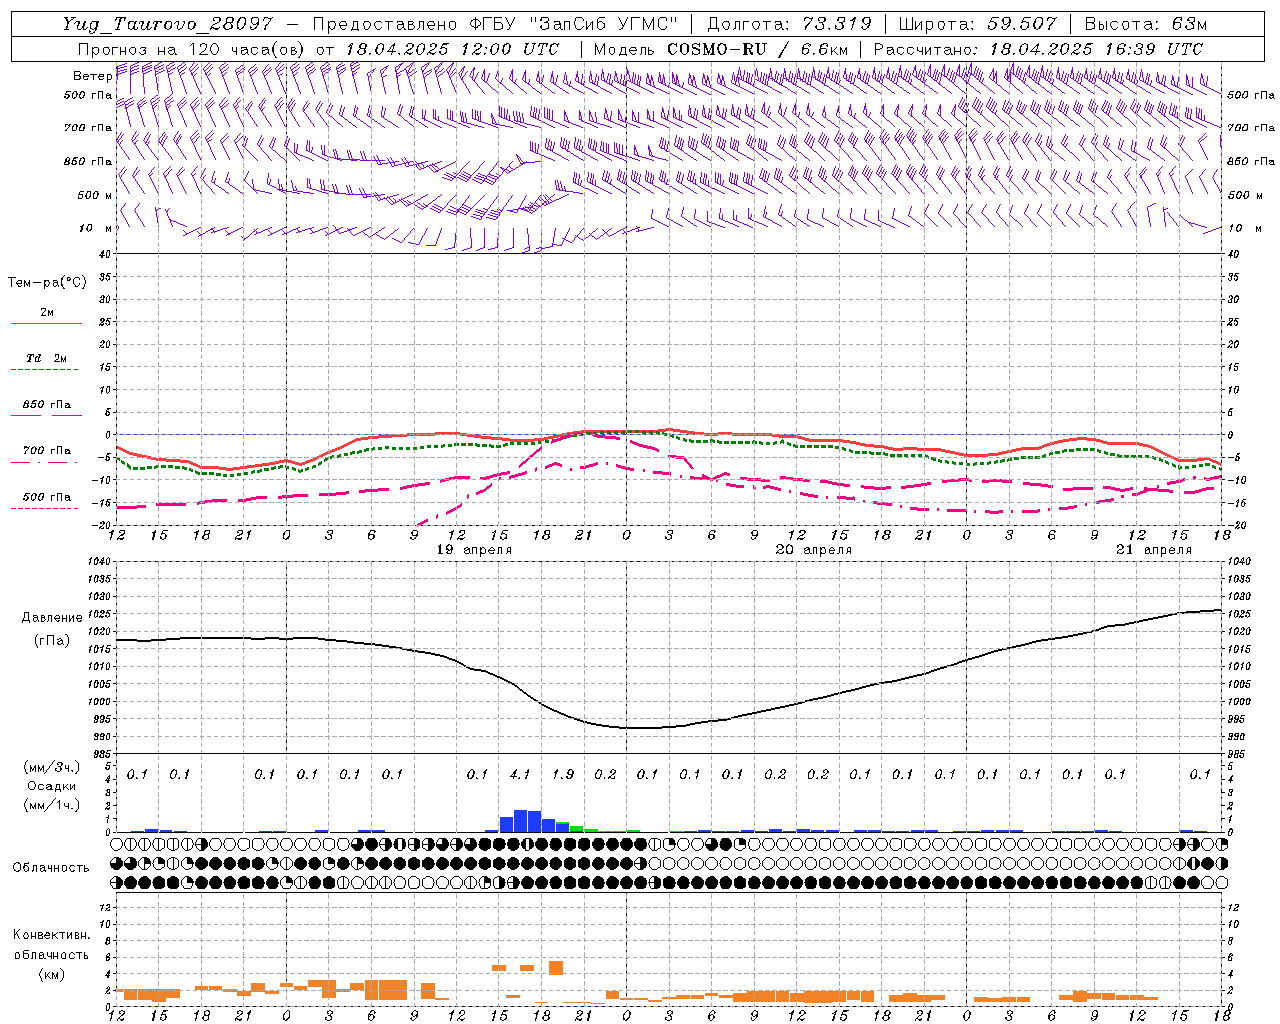The height and width of the screenshot is (1024, 1280).
Task: Click the 850 гПа label in the temperature legend
Action: [47, 405]
